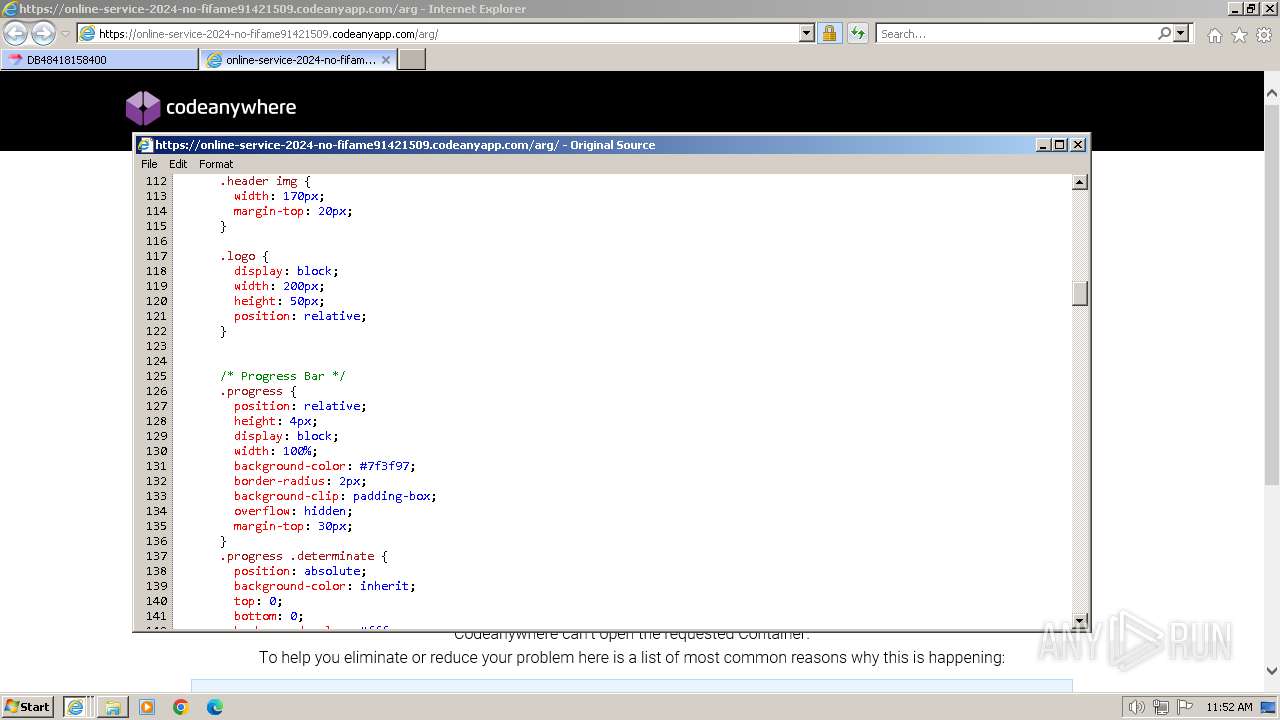
Task: Click the browser Back arrow button
Action: (16, 33)
